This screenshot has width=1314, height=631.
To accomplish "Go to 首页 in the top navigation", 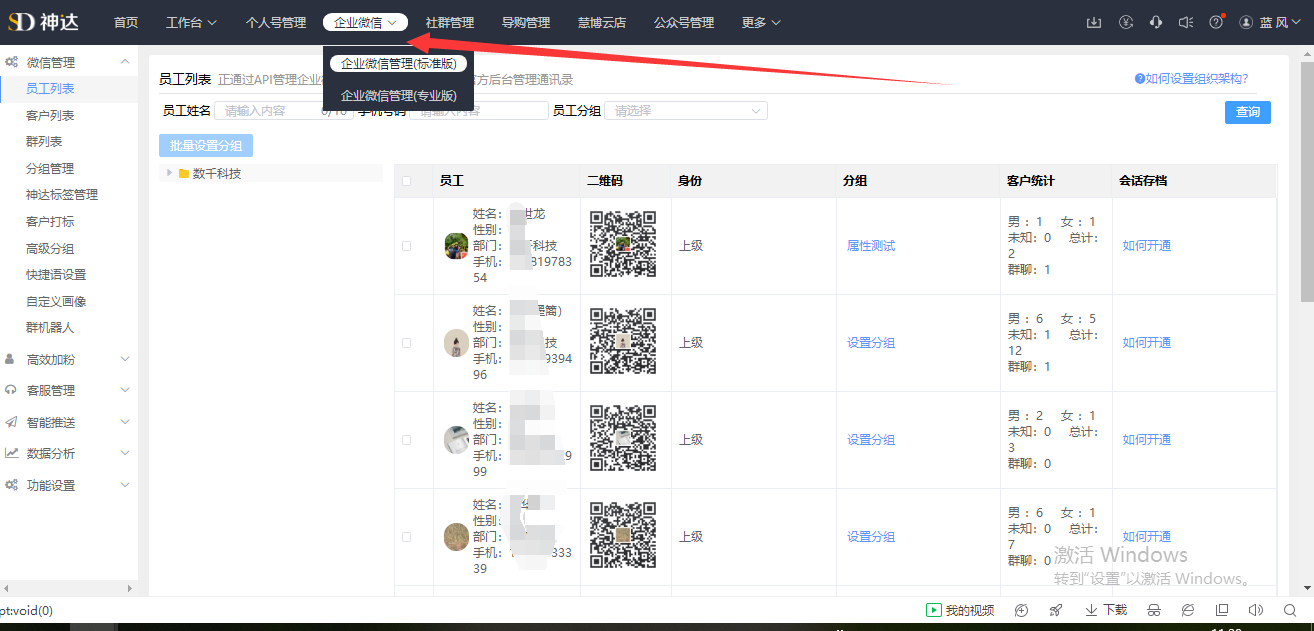I will [x=126, y=22].
